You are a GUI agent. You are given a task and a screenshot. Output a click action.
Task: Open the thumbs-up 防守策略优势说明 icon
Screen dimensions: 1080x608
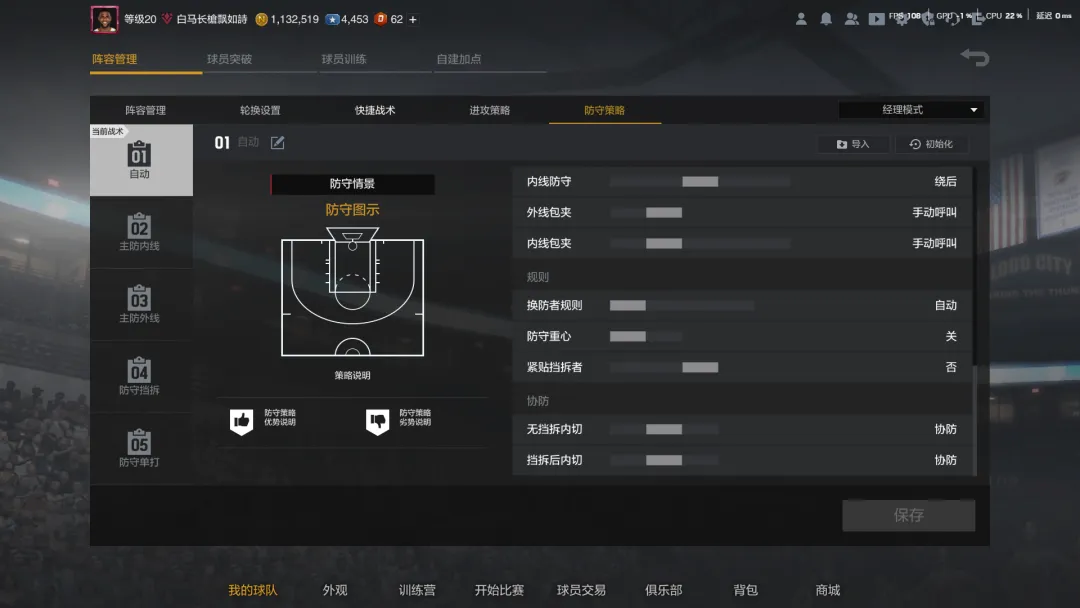pos(242,421)
